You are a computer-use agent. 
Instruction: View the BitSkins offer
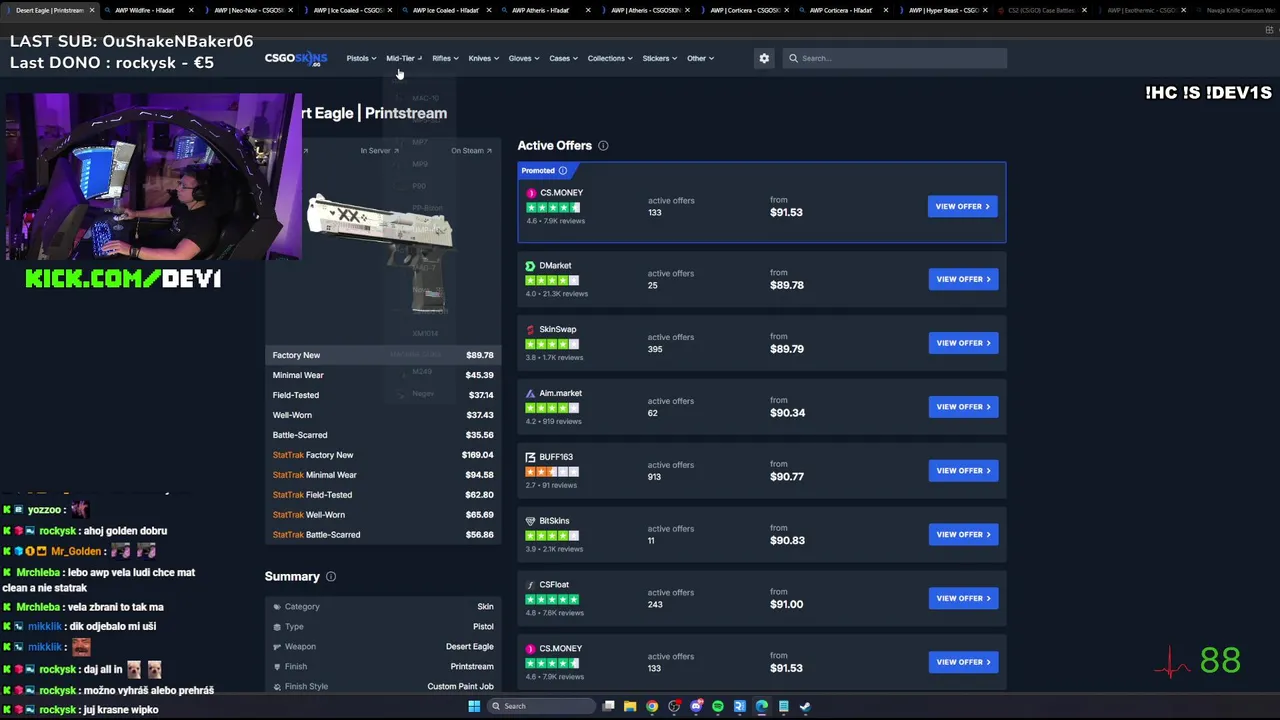[963, 534]
